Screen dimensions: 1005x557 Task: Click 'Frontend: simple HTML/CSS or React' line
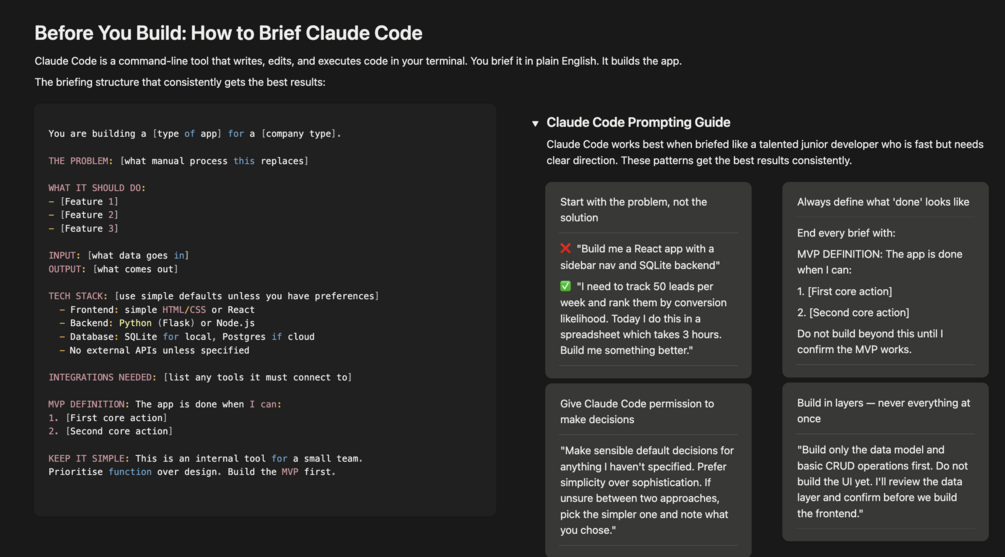157,310
